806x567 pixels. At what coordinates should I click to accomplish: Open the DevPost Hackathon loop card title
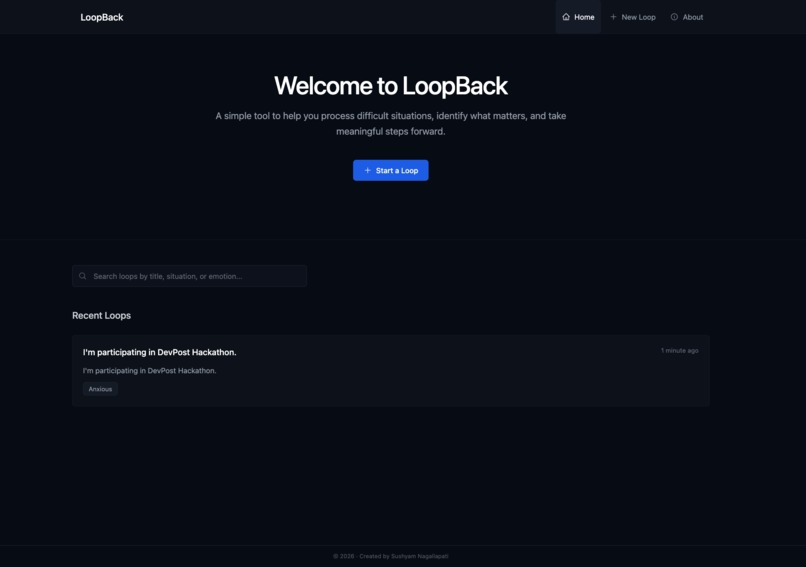(x=159, y=352)
